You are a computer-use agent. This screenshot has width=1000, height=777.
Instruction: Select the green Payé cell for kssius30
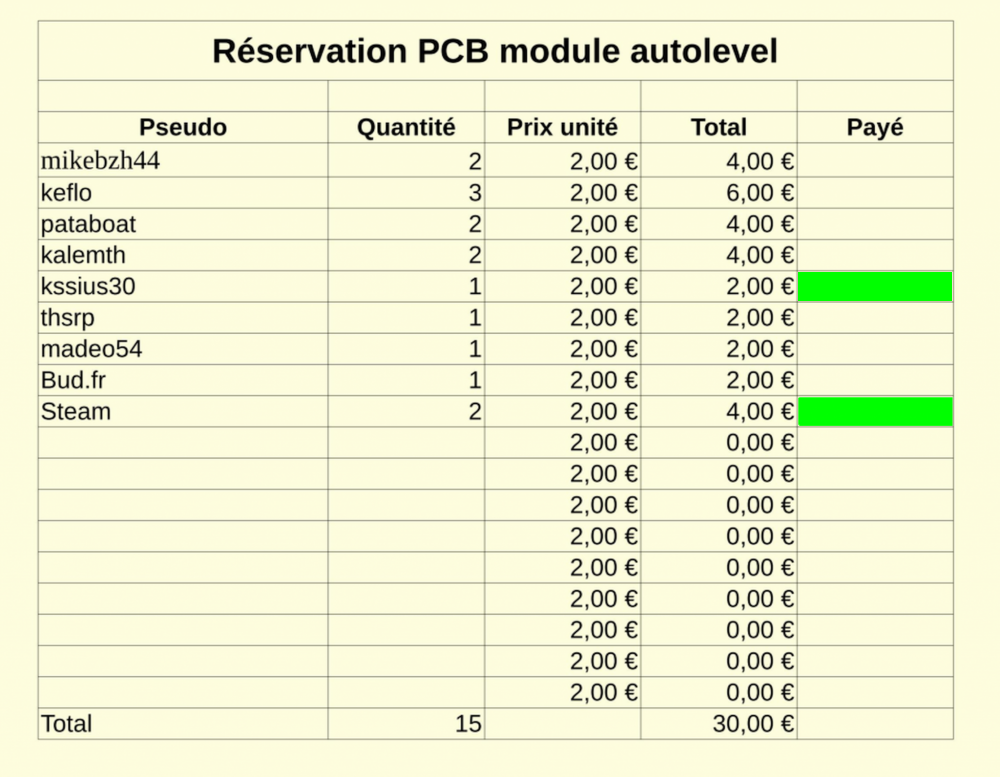(875, 287)
